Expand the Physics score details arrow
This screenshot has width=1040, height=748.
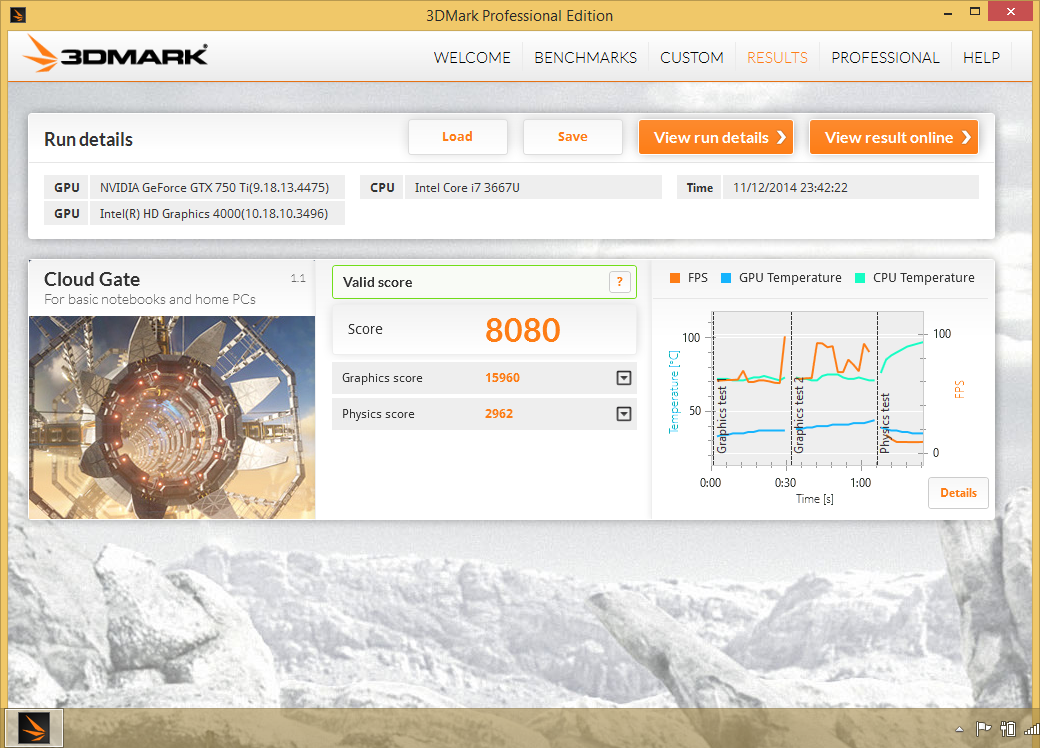[x=623, y=414]
